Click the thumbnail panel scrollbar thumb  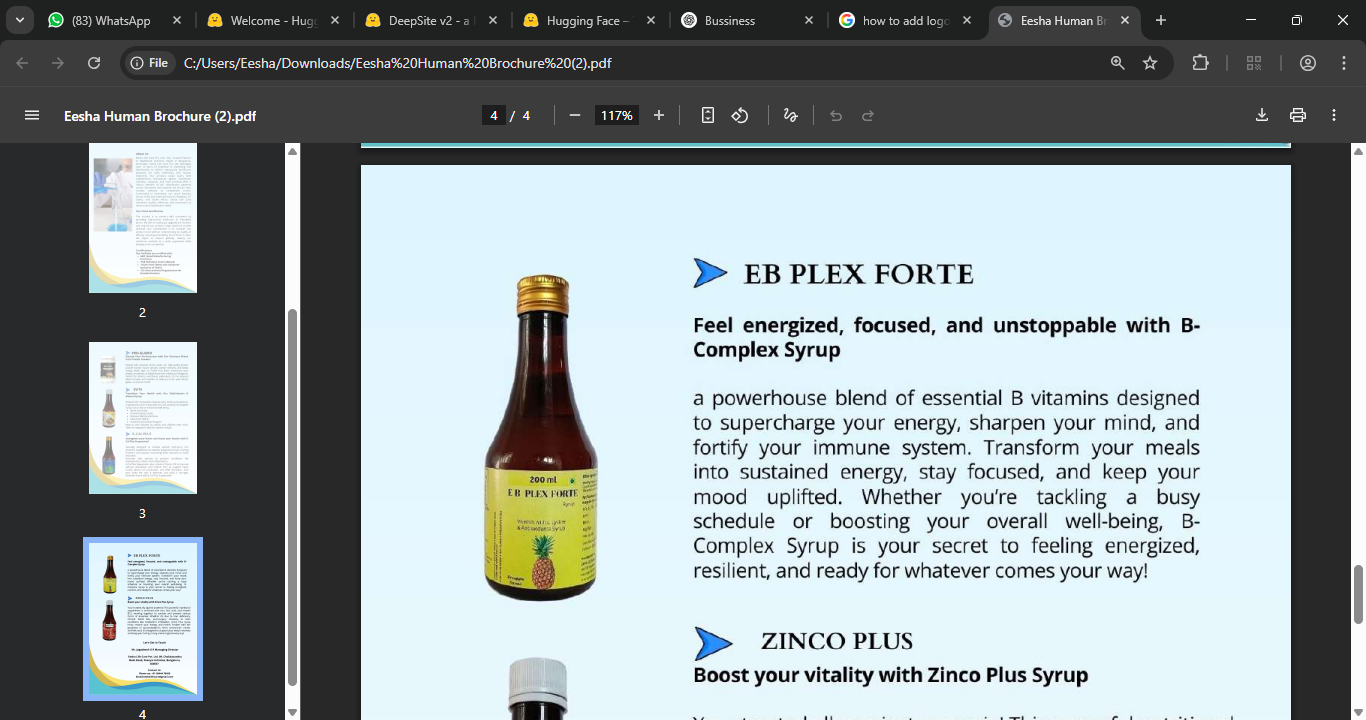point(292,497)
